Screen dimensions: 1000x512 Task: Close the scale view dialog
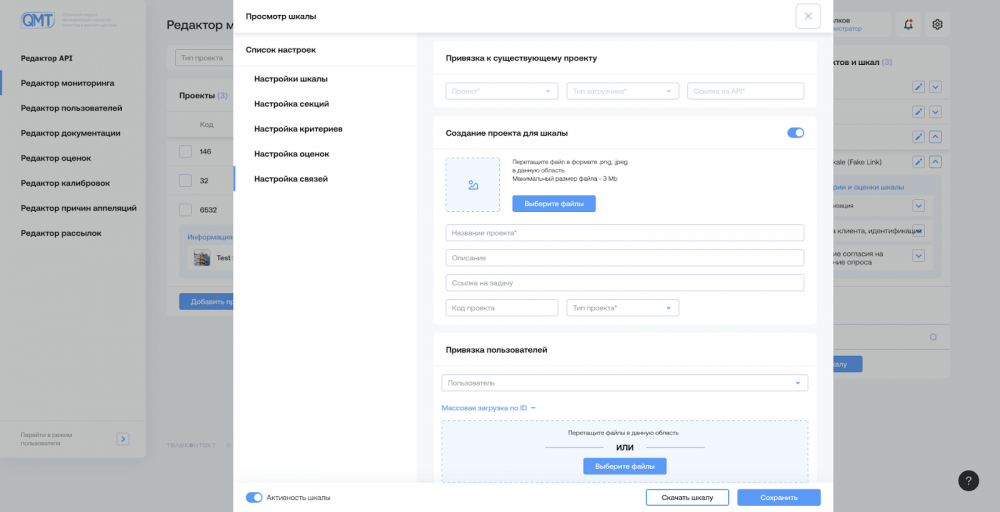coord(808,16)
